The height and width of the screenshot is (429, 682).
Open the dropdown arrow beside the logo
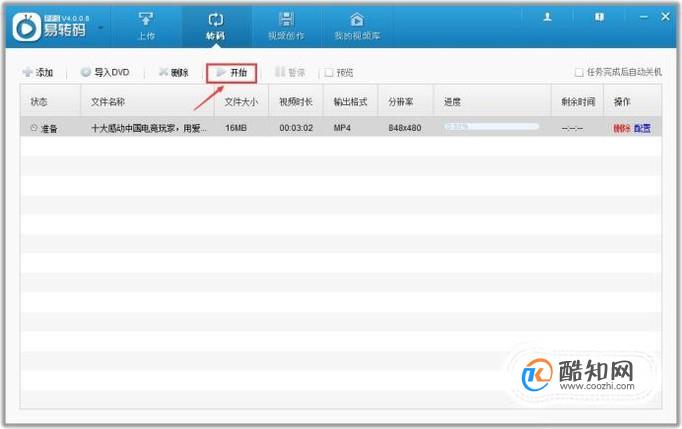pyautogui.click(x=101, y=28)
